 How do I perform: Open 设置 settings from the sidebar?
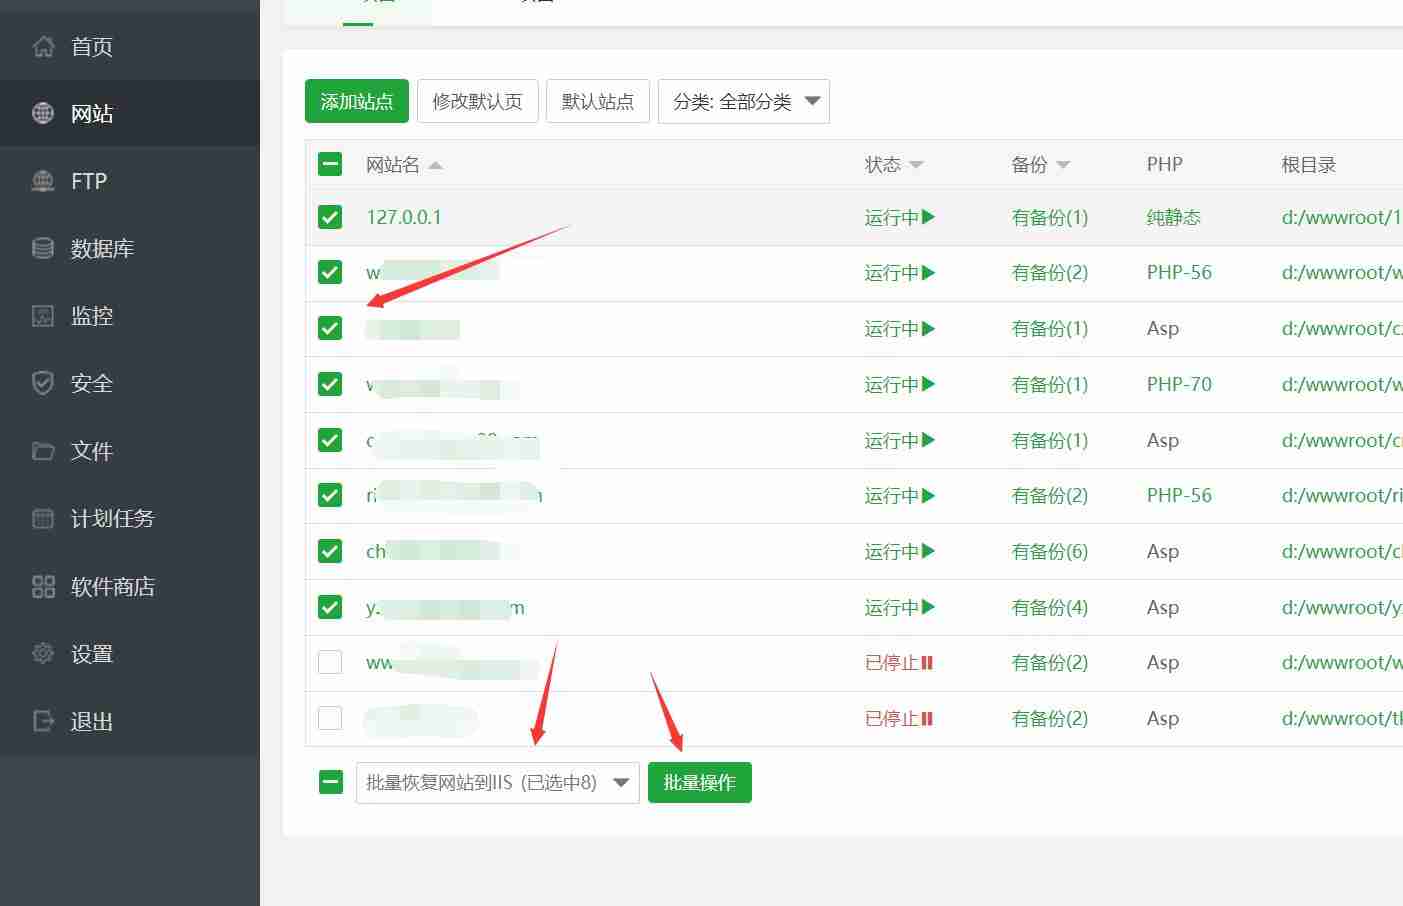click(90, 653)
